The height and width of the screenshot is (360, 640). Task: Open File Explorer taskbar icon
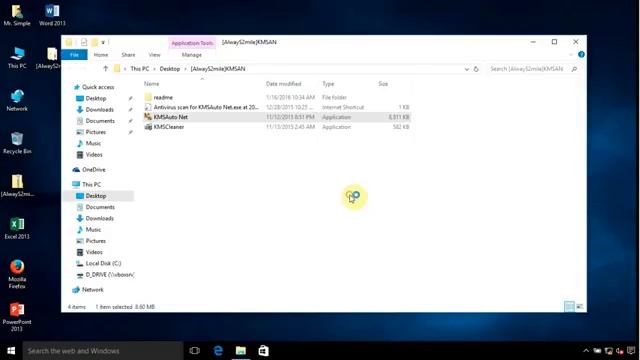tap(241, 351)
